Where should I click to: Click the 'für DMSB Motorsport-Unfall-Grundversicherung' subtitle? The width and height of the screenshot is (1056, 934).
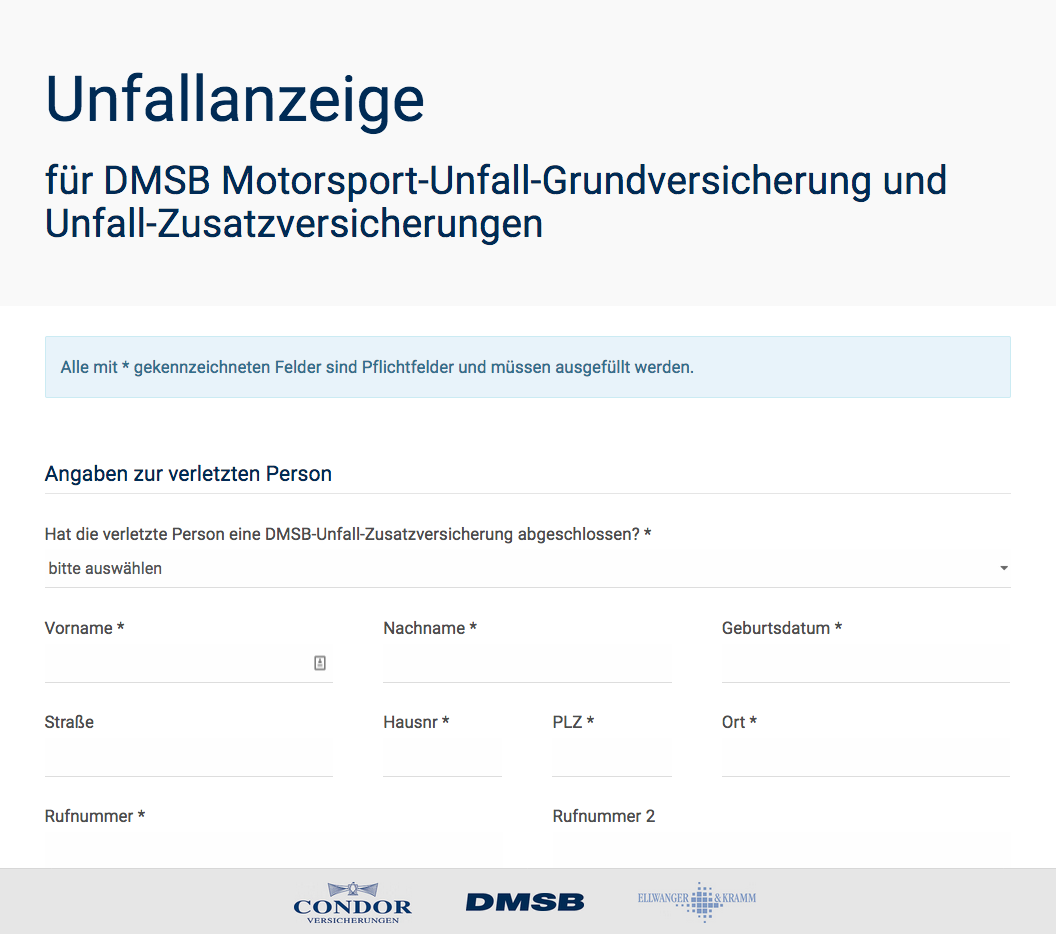coord(496,202)
